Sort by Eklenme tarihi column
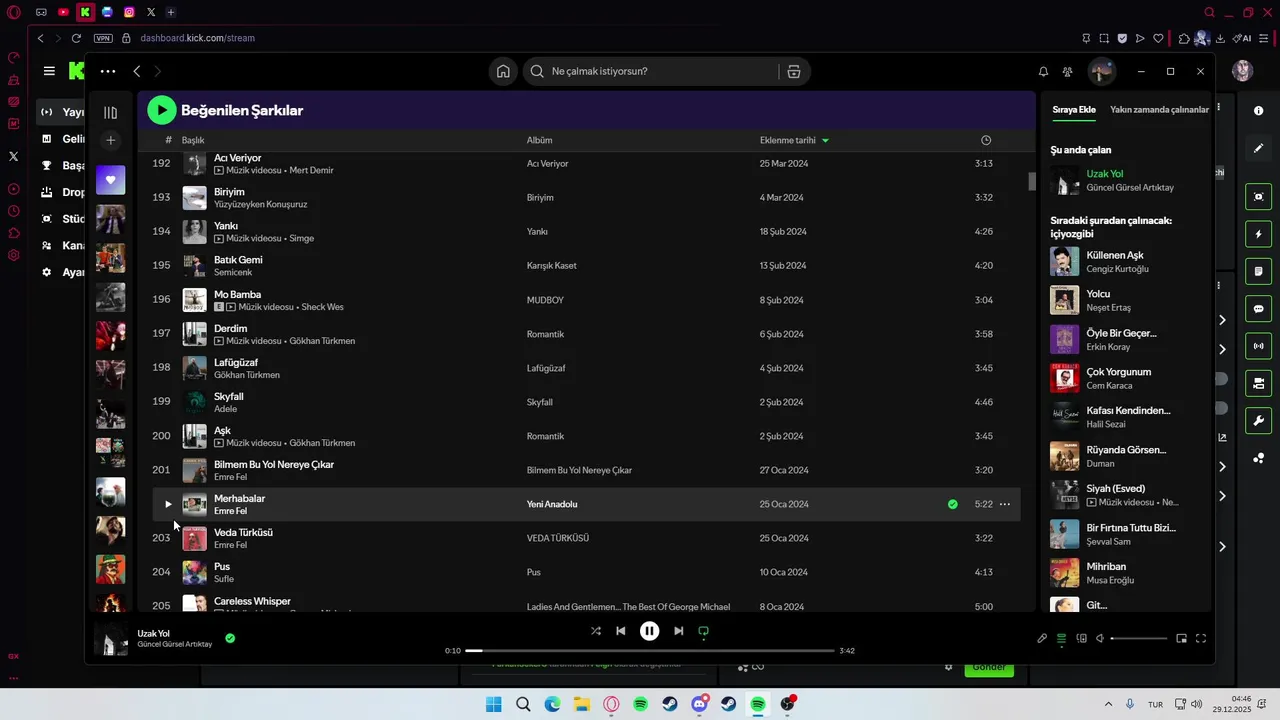 794,140
